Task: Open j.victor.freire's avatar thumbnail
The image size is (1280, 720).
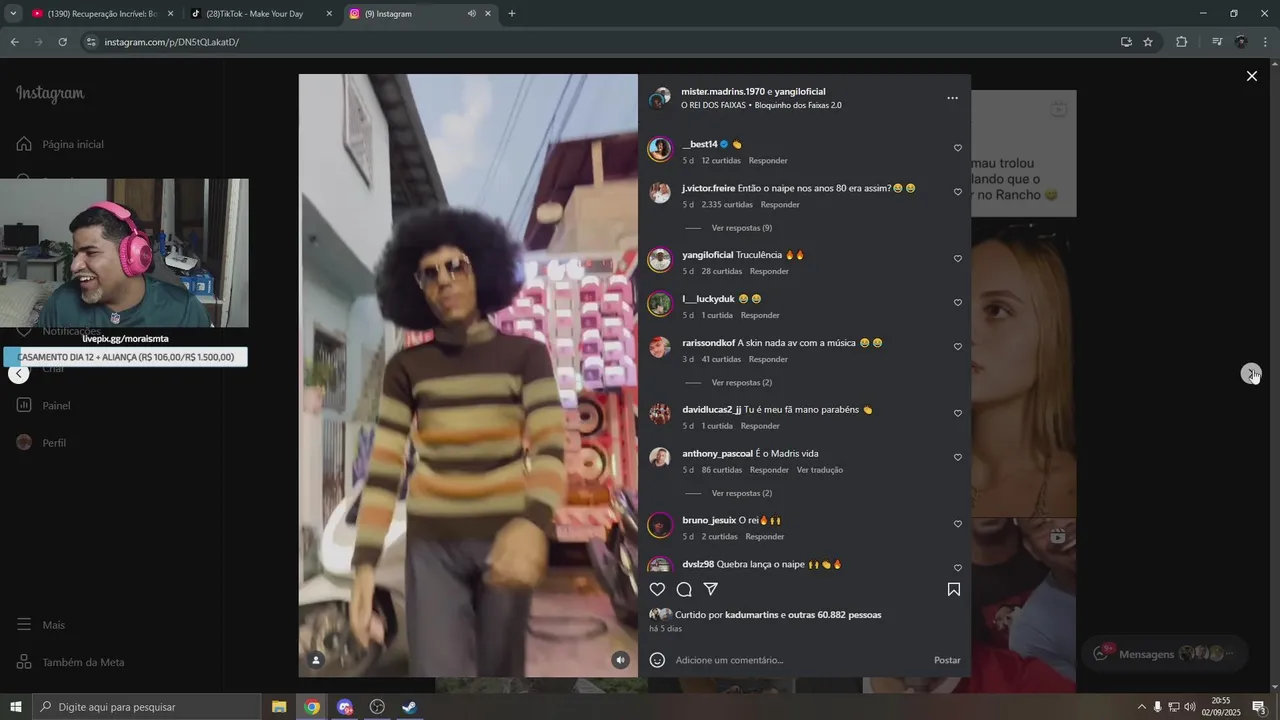Action: coord(660,193)
